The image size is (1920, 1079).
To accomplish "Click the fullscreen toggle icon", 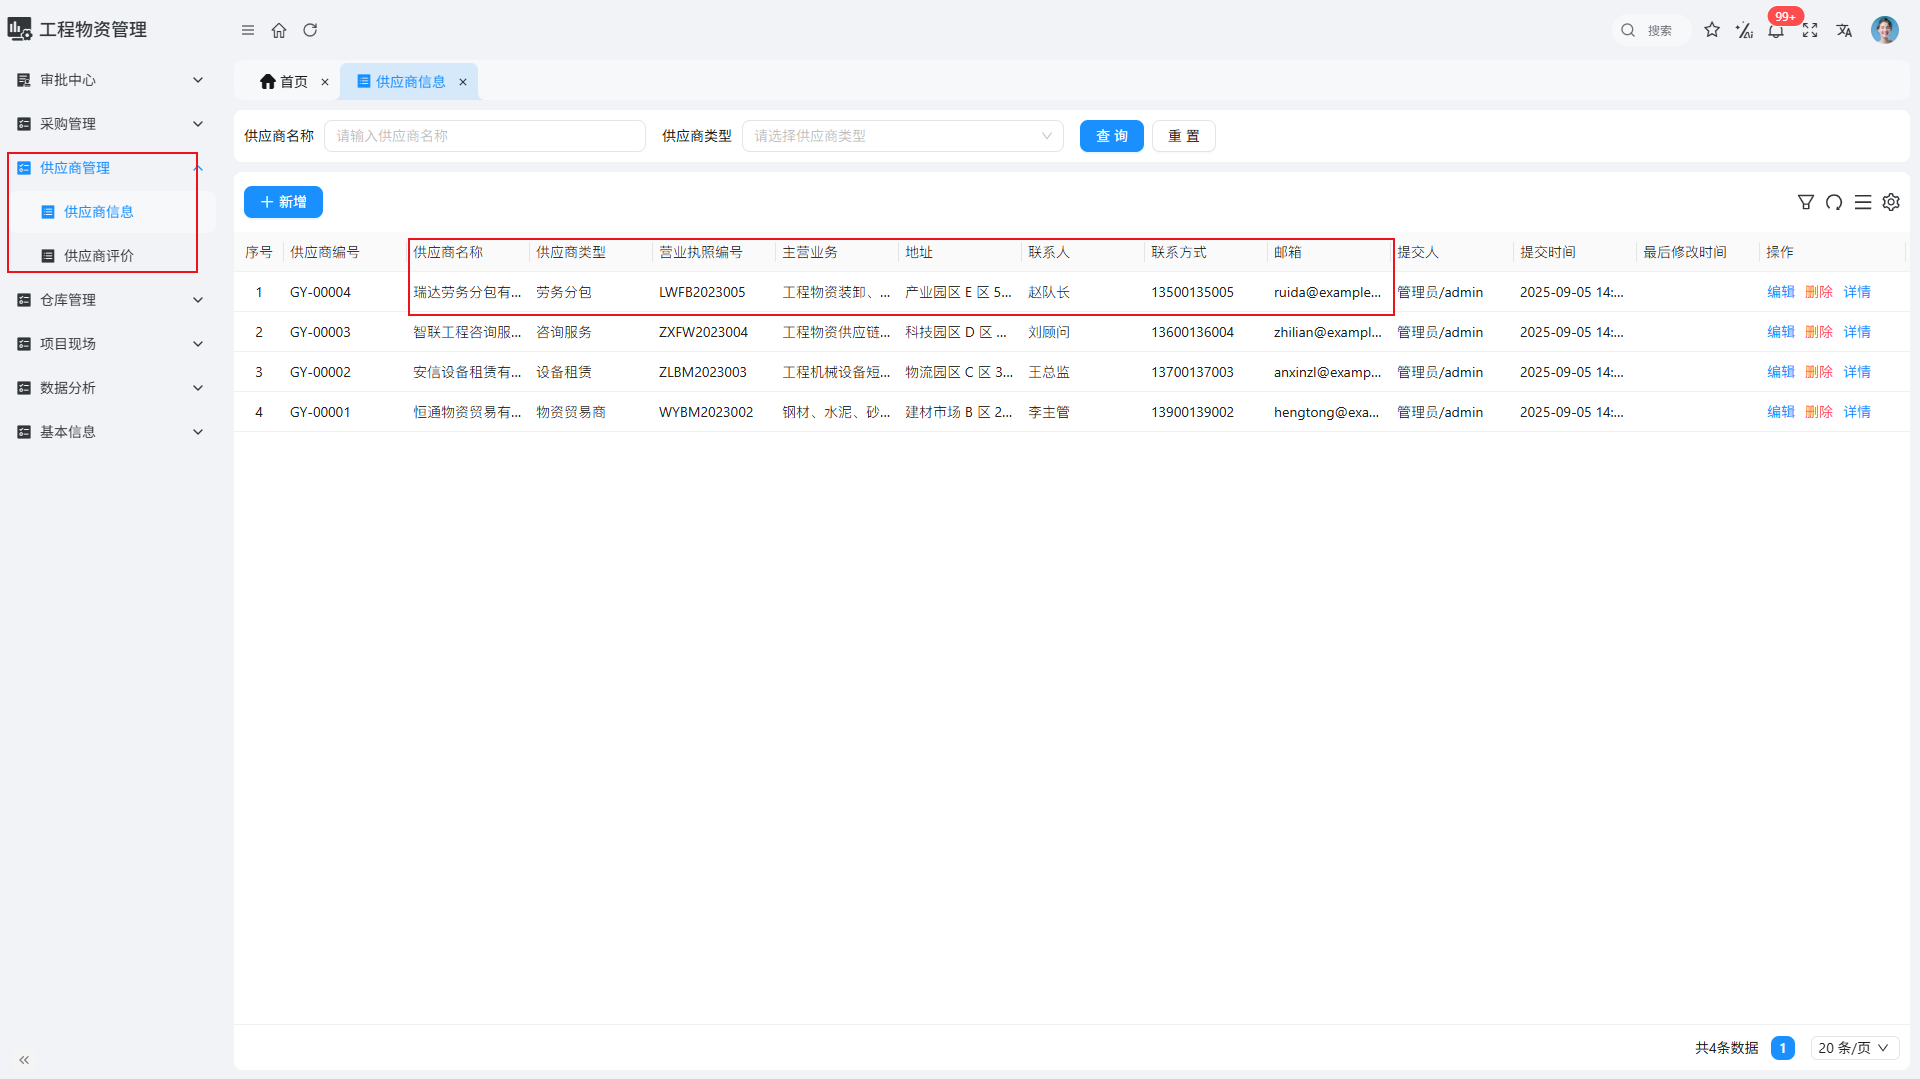I will (1810, 30).
